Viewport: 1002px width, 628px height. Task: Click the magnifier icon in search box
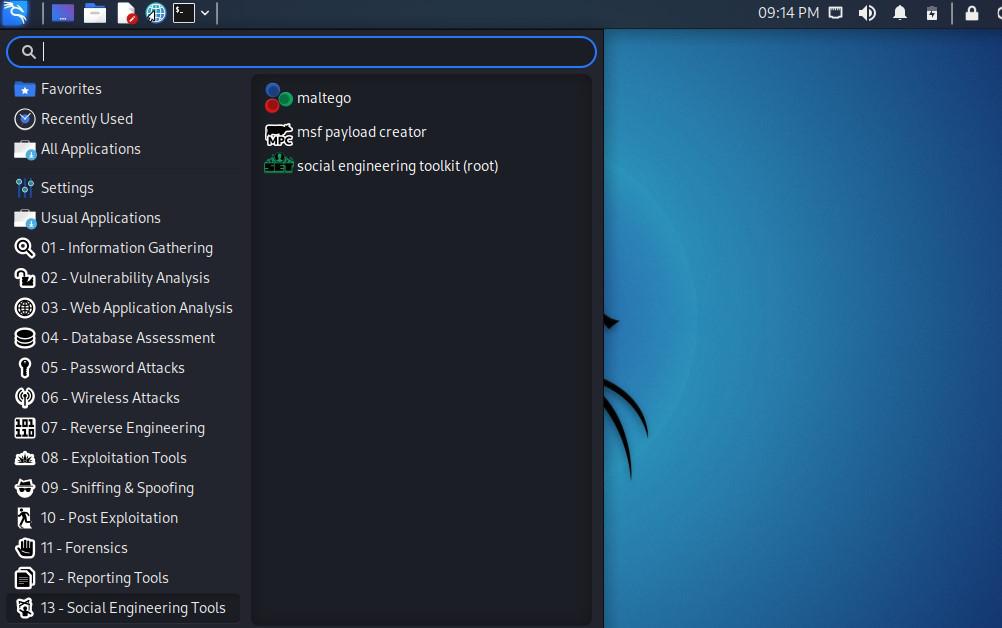(x=29, y=52)
